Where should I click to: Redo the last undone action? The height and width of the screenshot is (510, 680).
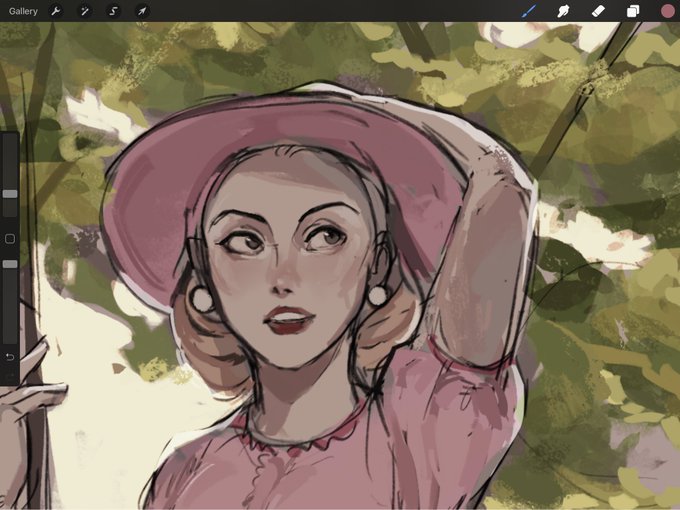[10, 376]
